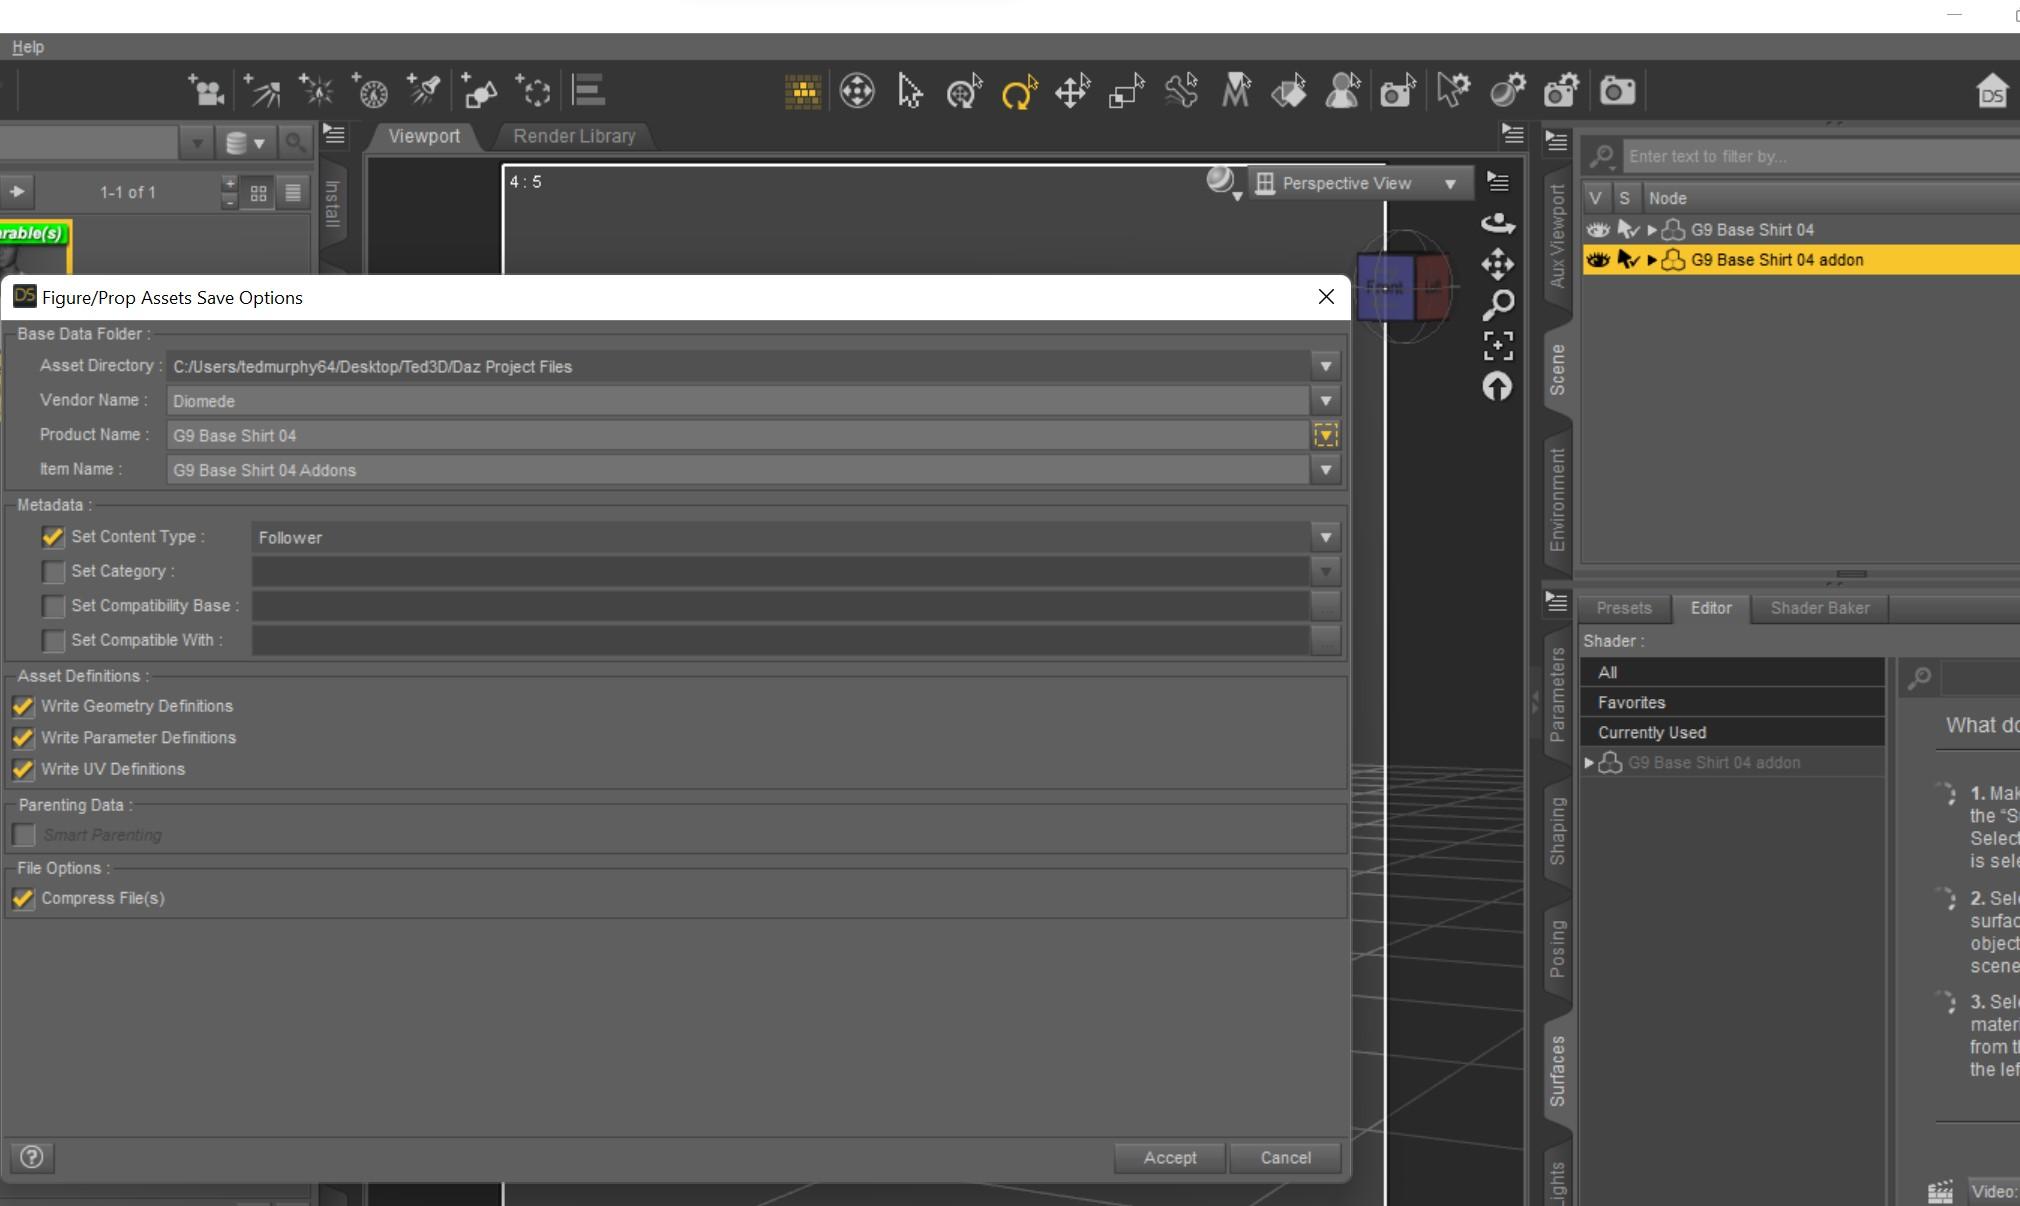Uncheck Write UV Definitions
The width and height of the screenshot is (2020, 1206).
tap(23, 769)
